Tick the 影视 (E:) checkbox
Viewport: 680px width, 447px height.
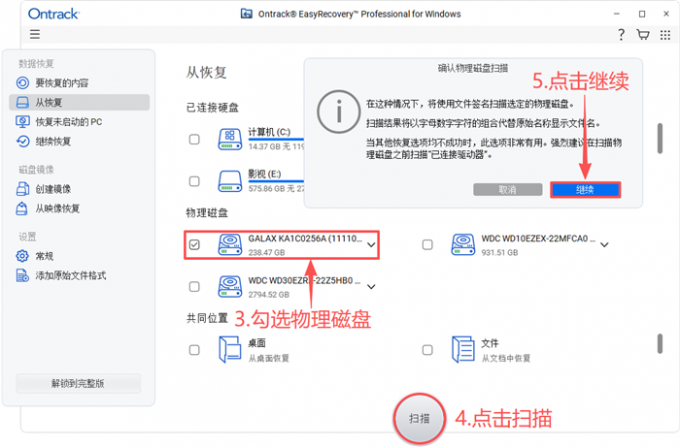[x=194, y=181]
